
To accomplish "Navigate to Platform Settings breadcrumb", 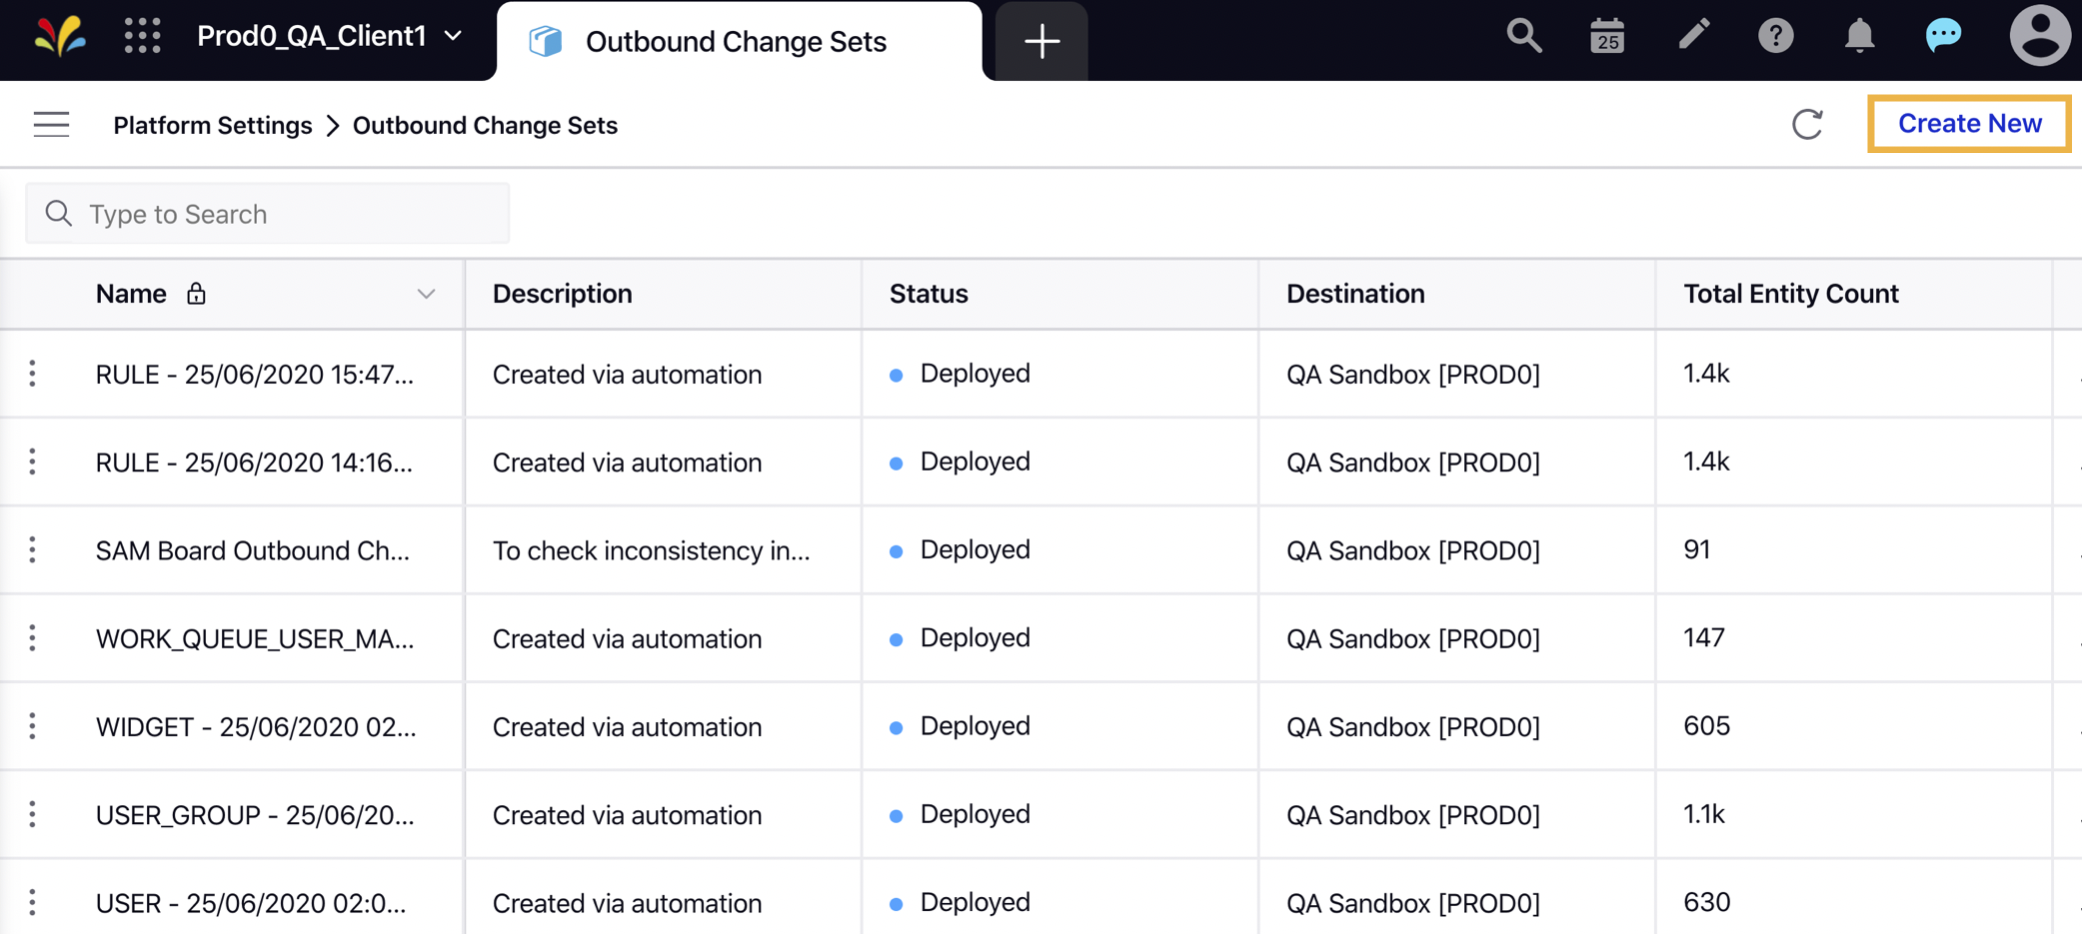I will click(212, 124).
